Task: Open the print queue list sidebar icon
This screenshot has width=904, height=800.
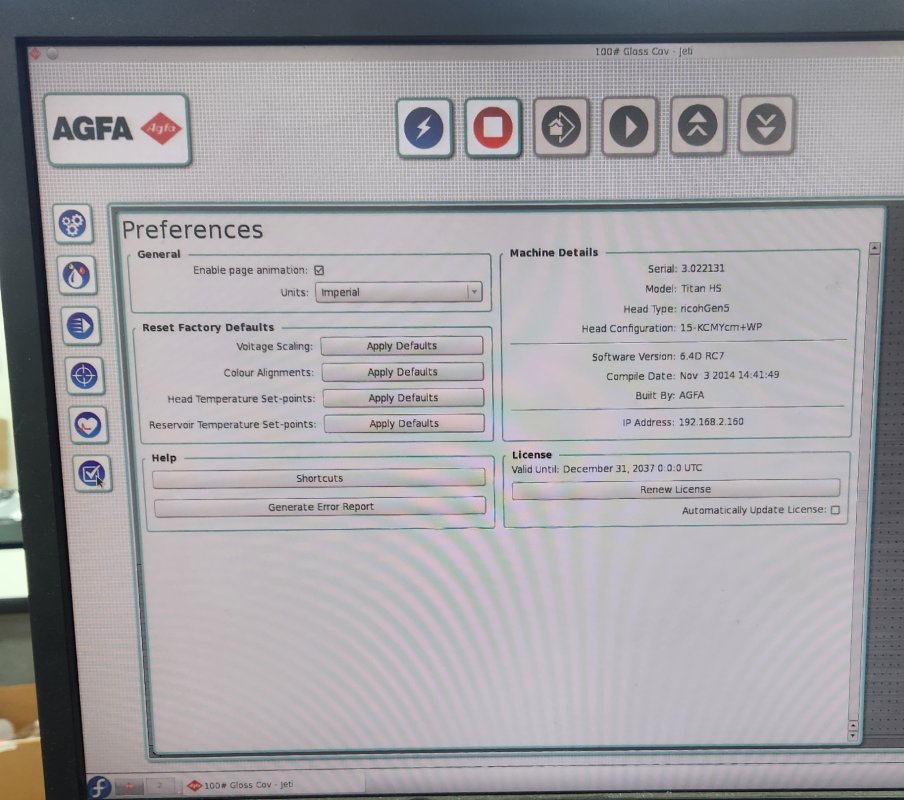Action: coord(81,326)
